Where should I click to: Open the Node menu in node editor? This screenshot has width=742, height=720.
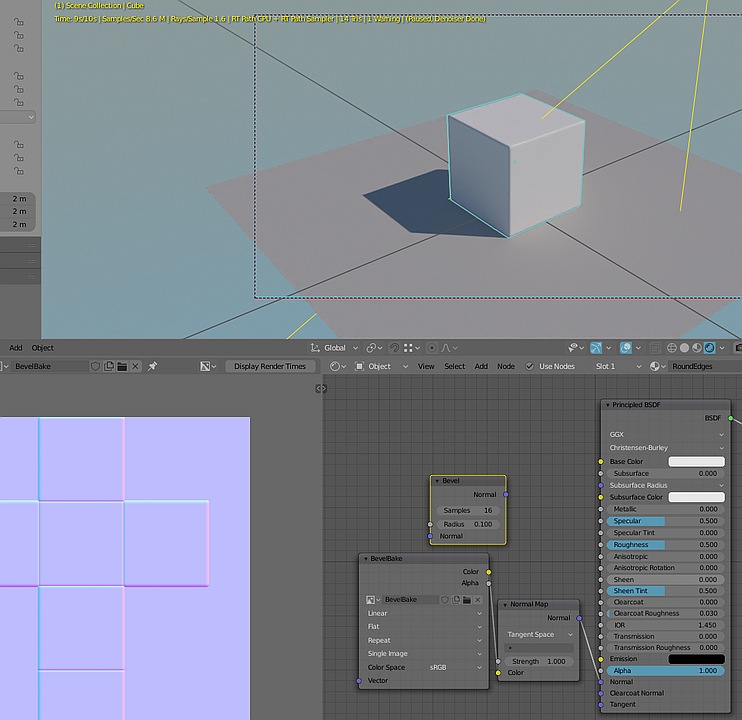[x=506, y=367]
